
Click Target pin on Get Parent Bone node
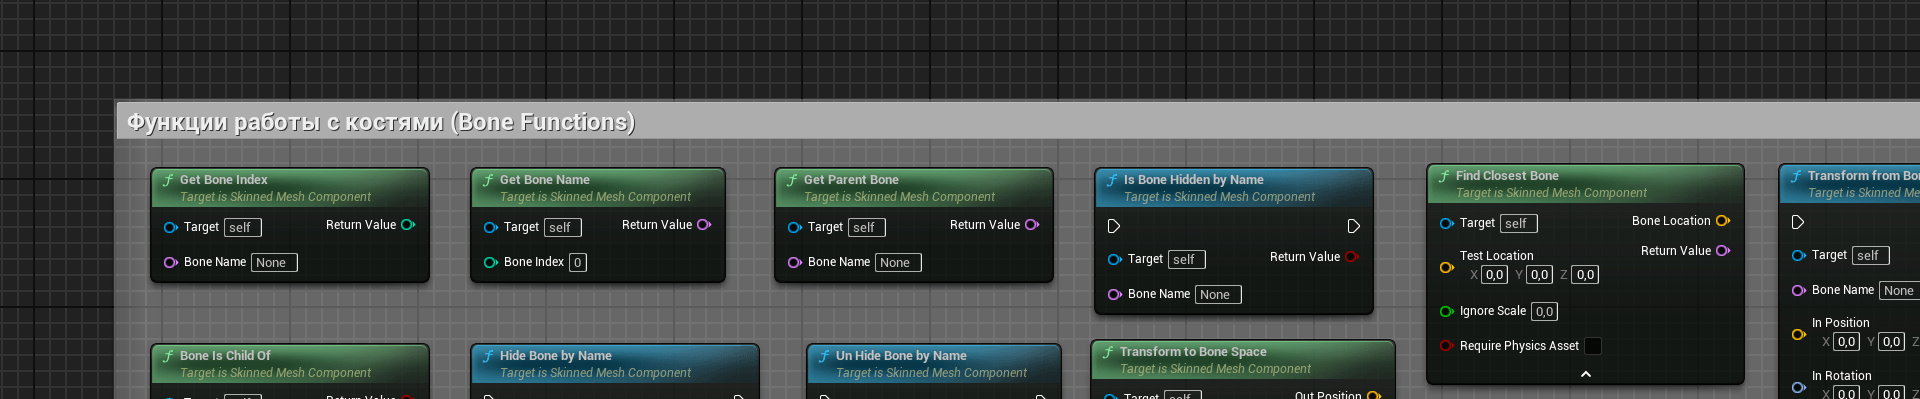tap(795, 227)
